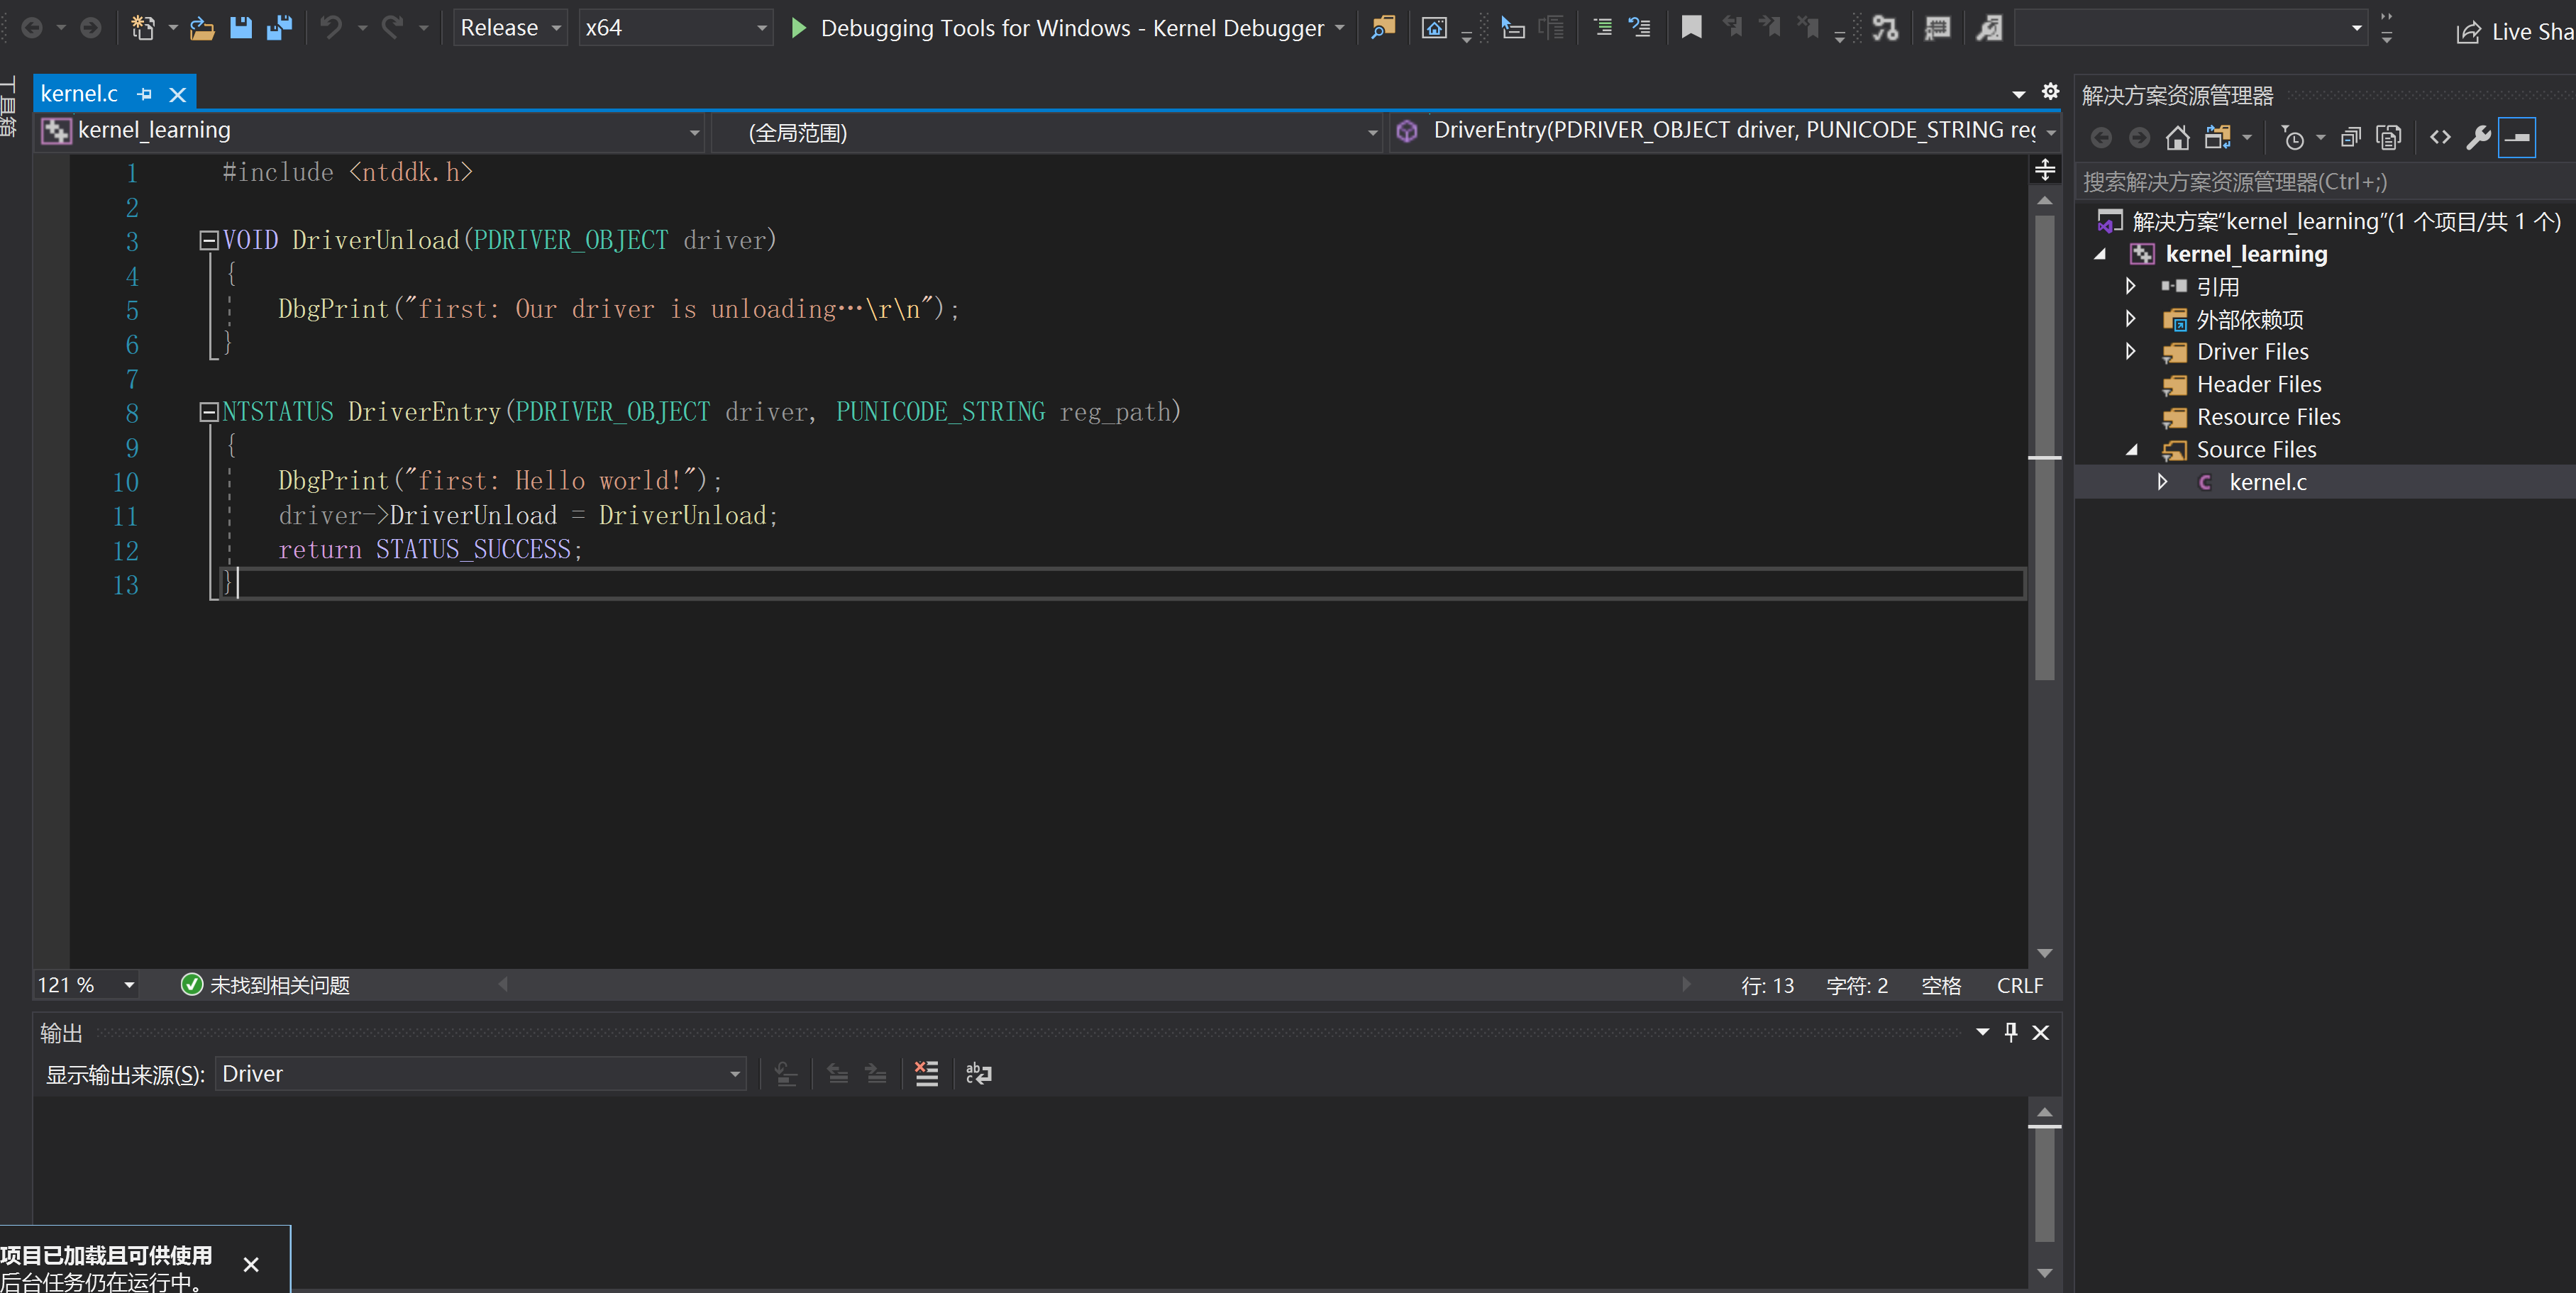The height and width of the screenshot is (1293, 2576).
Task: Close the 输出 output panel
Action: pos(2041,1032)
